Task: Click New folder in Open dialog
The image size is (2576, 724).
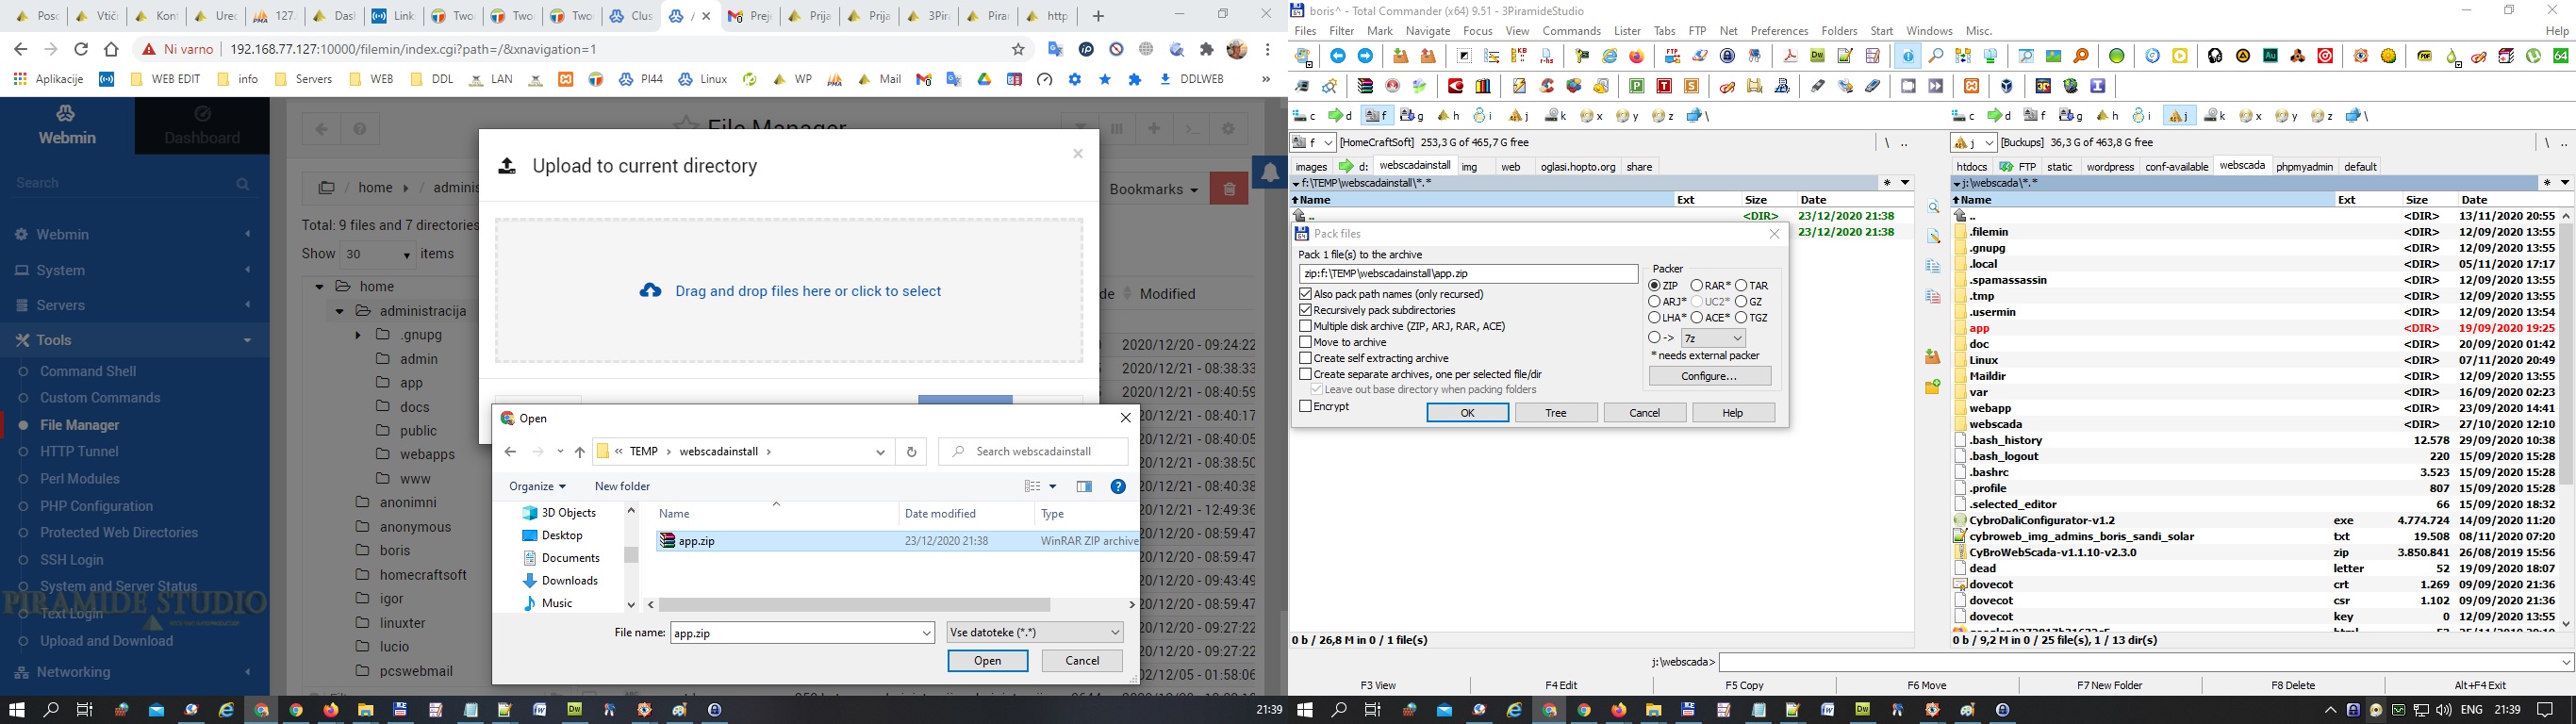Action: pyautogui.click(x=622, y=486)
